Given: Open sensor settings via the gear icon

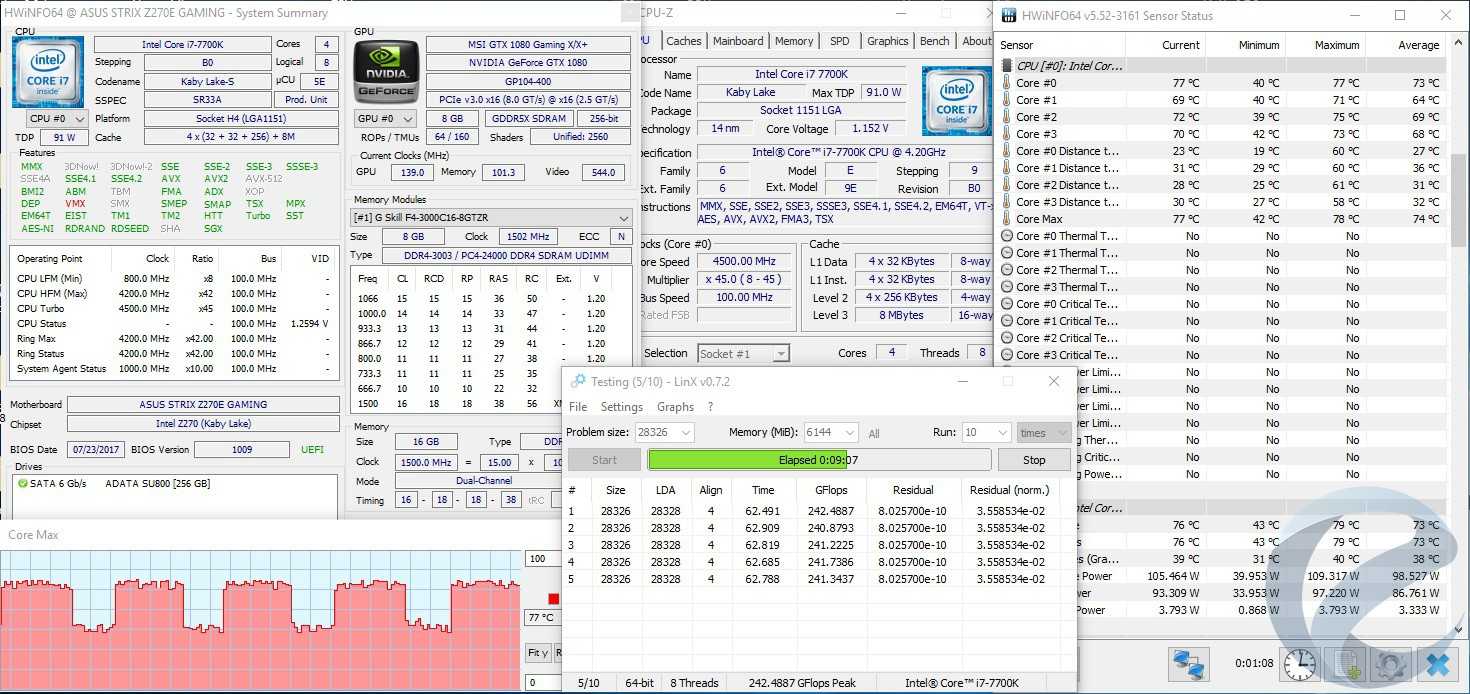Looking at the screenshot, I should (x=1391, y=664).
